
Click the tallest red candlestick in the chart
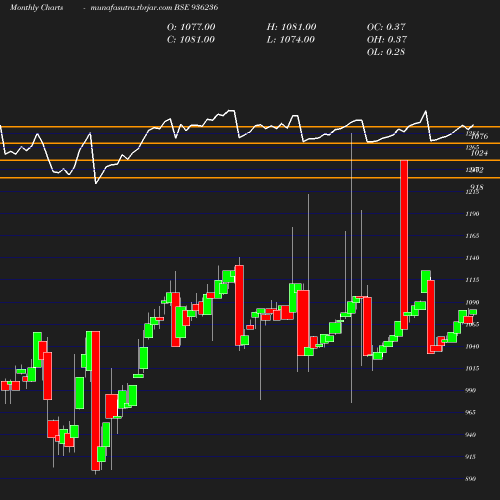click(404, 245)
